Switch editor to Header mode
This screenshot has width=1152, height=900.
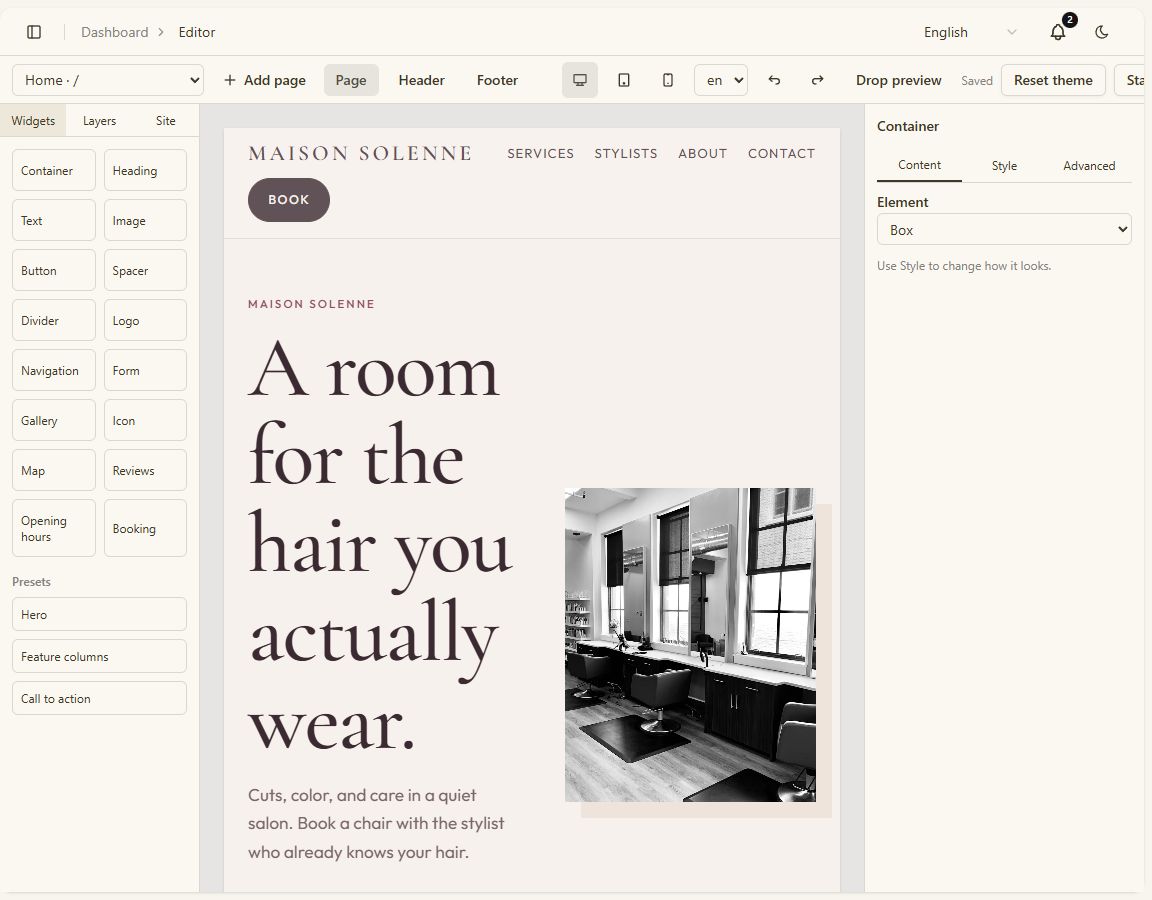[422, 80]
